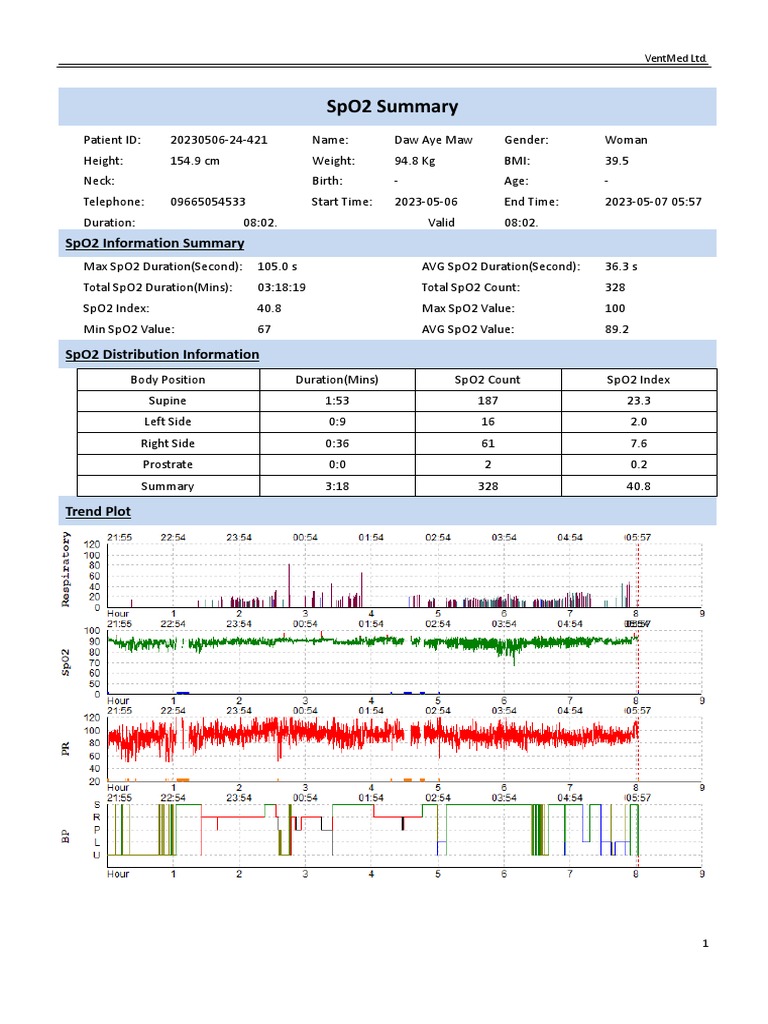
Task: Select the Left Side row label
Action: [168, 422]
